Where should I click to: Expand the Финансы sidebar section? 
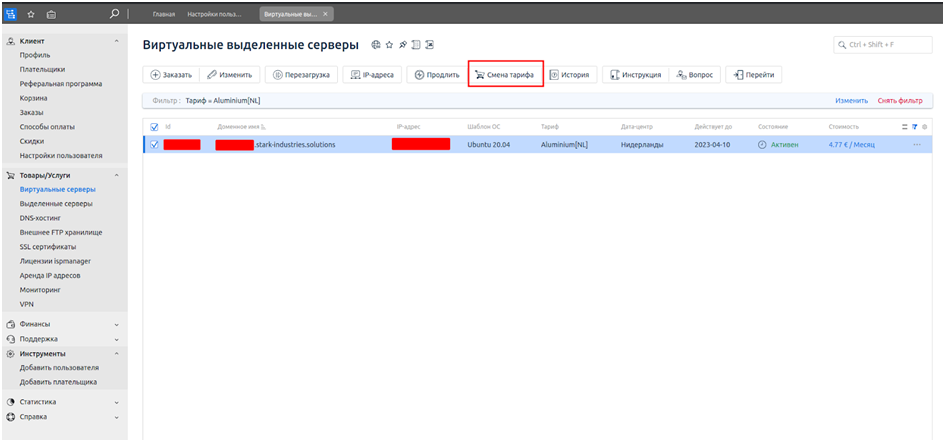[116, 324]
